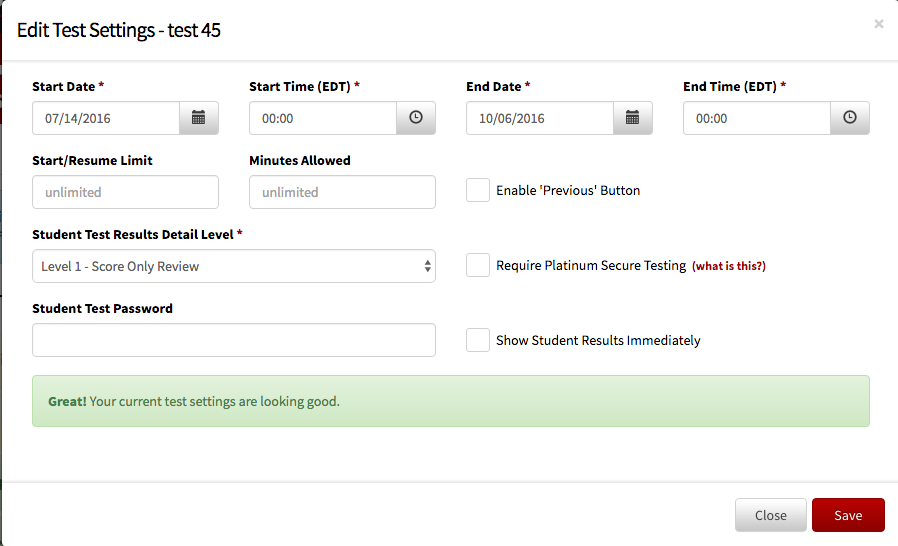The height and width of the screenshot is (546, 898).
Task: Focus the End Time input field
Action: click(x=757, y=118)
